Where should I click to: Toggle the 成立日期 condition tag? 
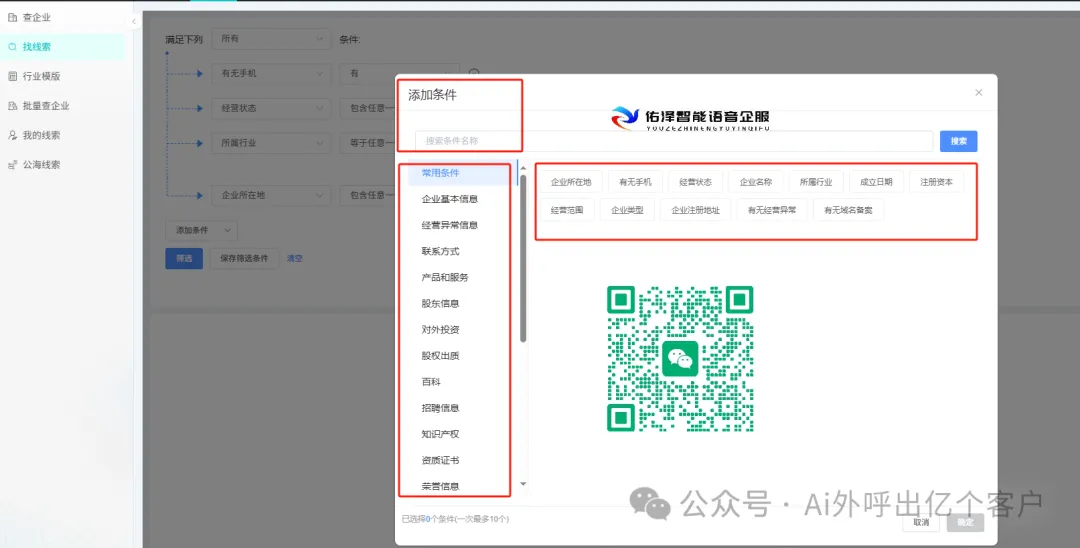pos(876,182)
